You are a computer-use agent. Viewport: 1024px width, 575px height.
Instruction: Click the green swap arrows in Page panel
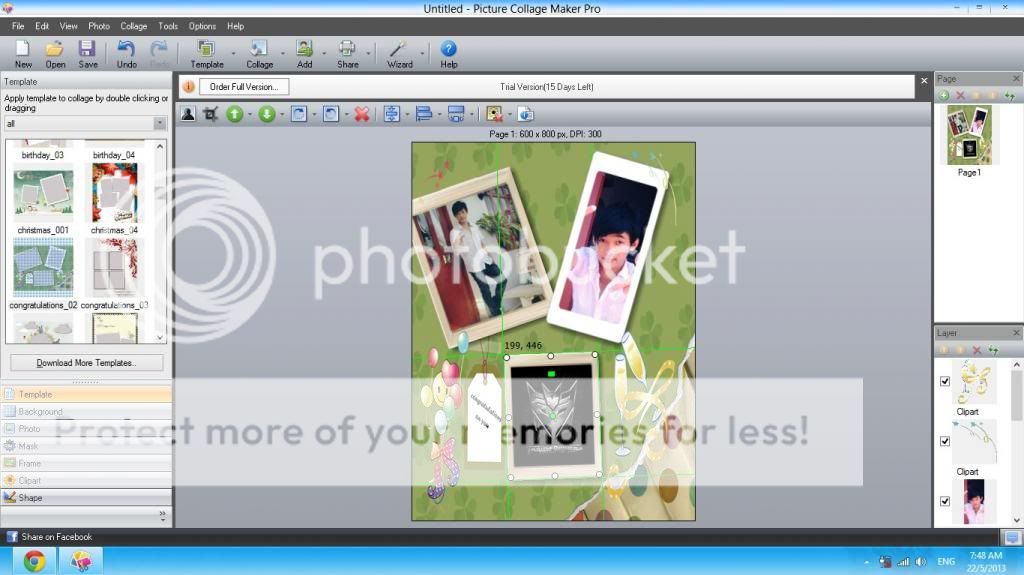tap(1010, 95)
